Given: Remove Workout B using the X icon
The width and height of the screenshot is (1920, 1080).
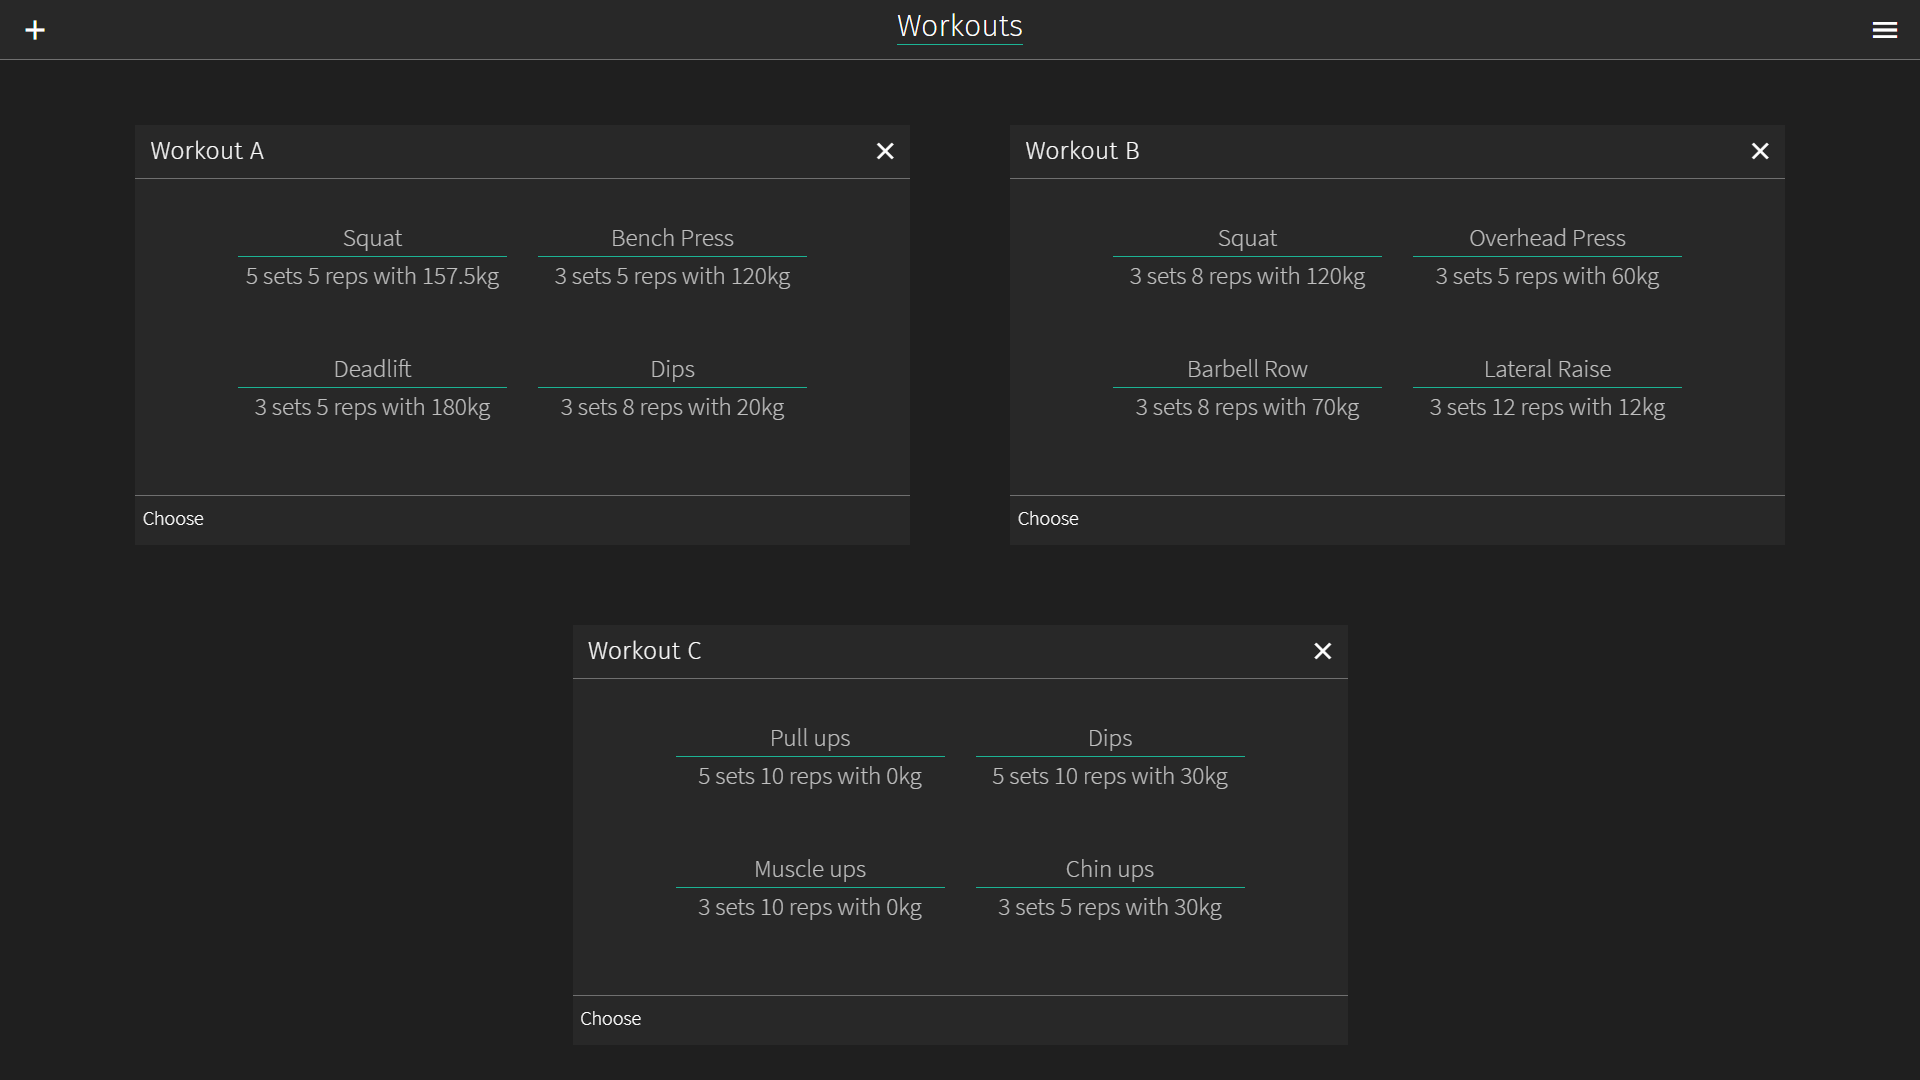Looking at the screenshot, I should click(1760, 151).
